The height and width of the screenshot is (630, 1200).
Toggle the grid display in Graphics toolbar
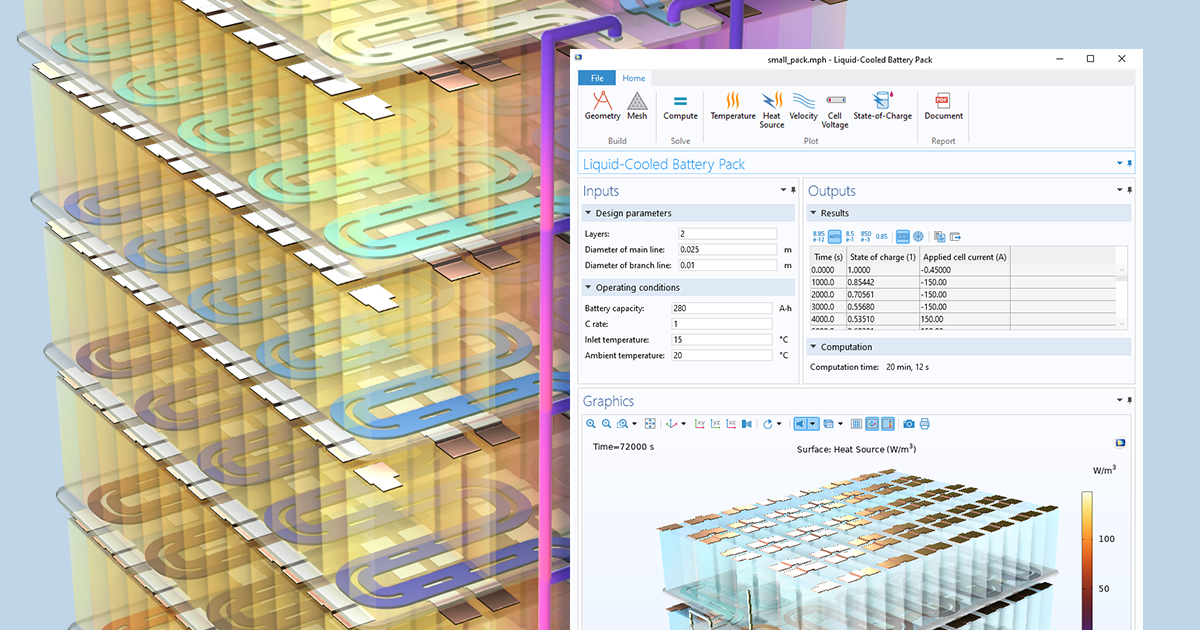tap(856, 423)
